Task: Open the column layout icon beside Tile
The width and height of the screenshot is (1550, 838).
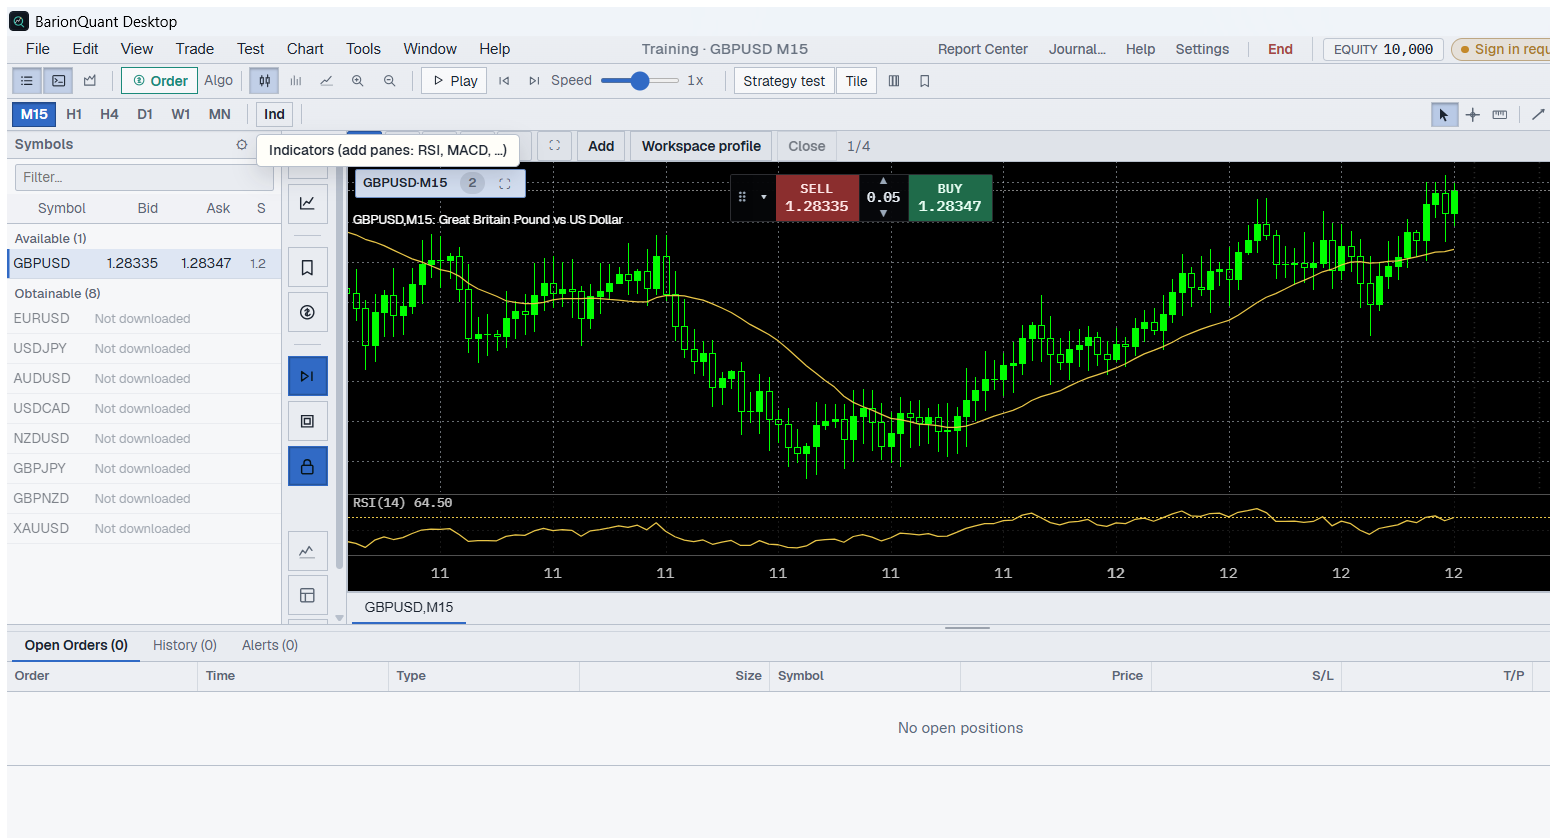Action: click(x=894, y=81)
